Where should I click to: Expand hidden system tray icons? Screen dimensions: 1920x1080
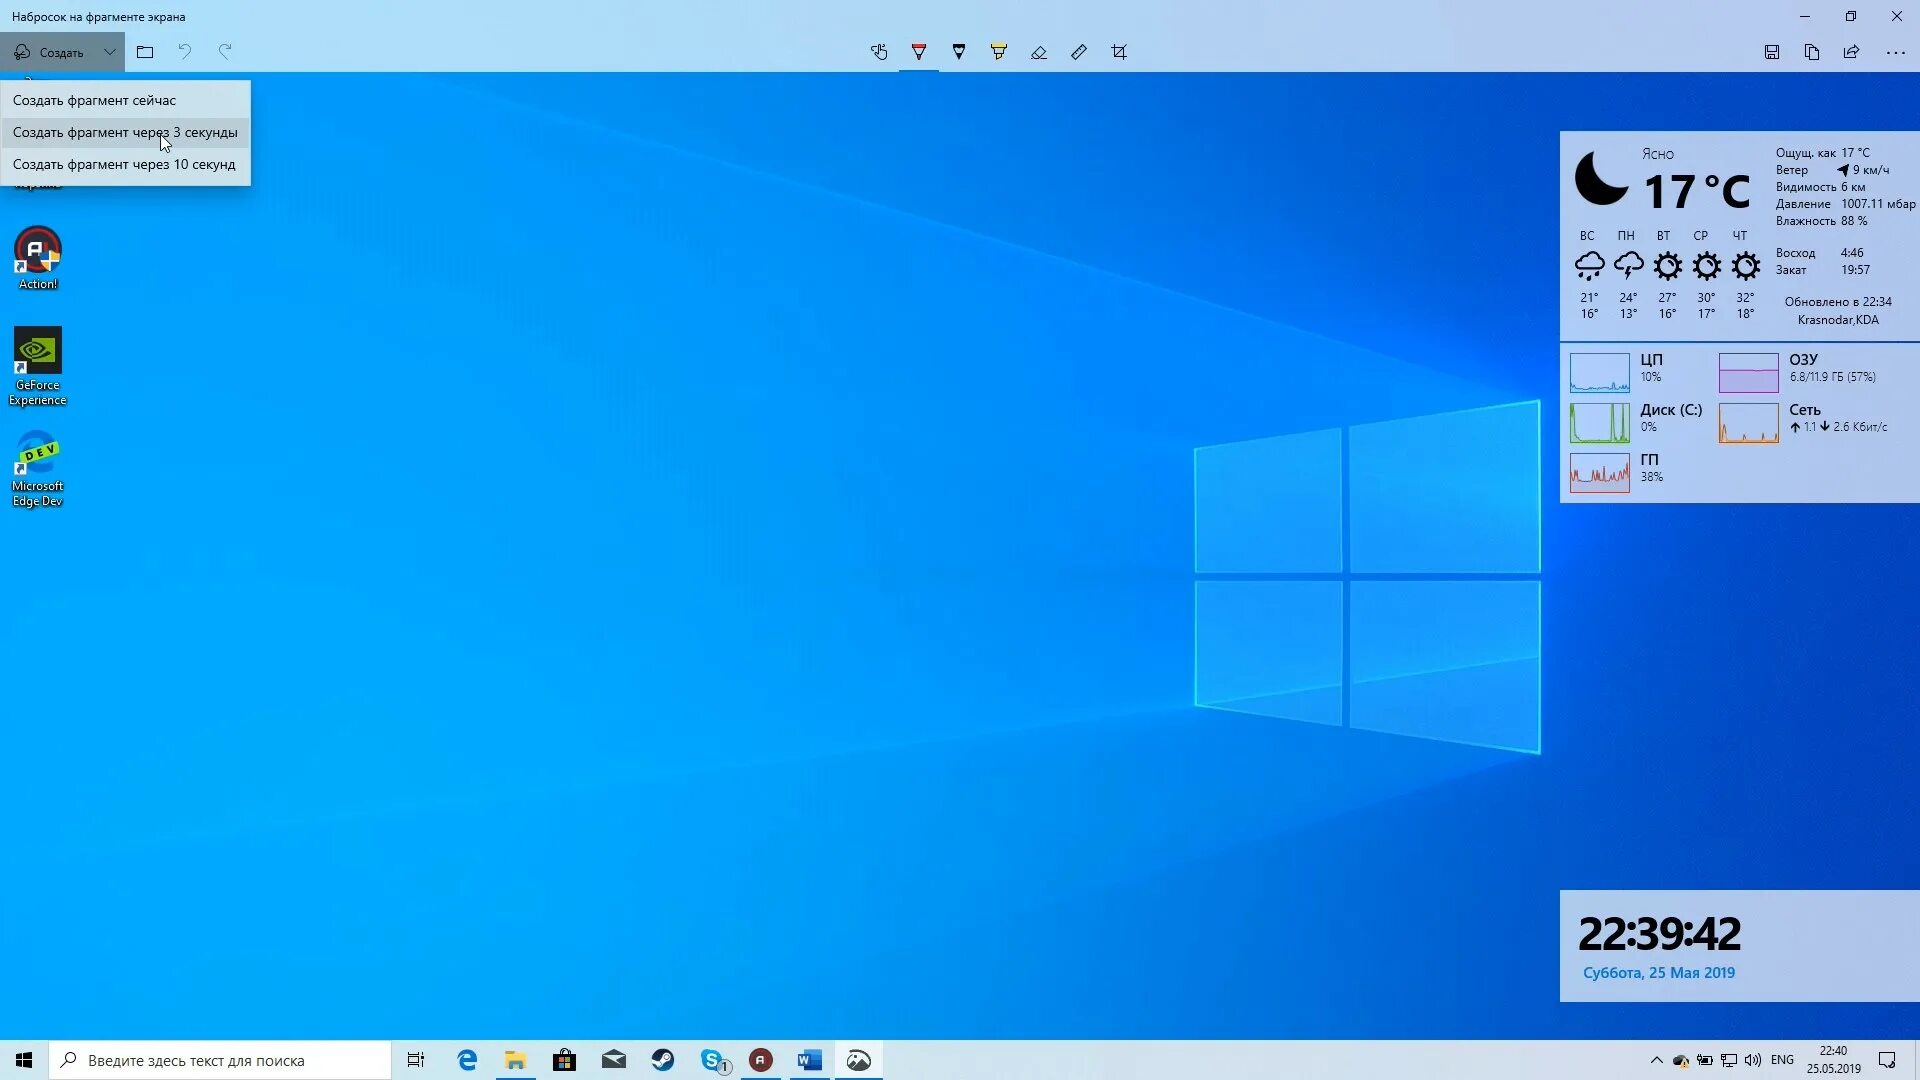point(1656,1060)
